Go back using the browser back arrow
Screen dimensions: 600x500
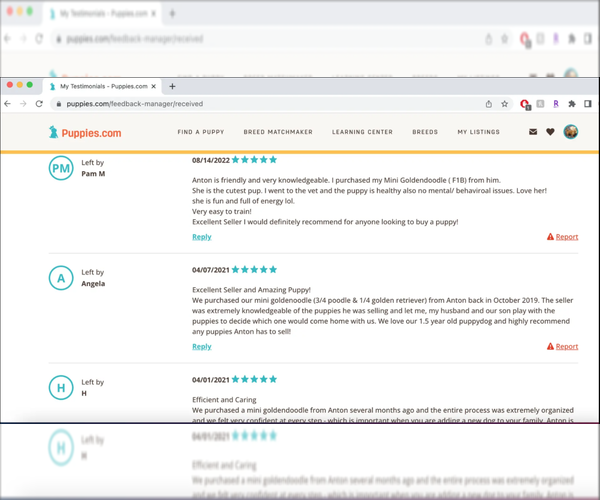[9, 103]
